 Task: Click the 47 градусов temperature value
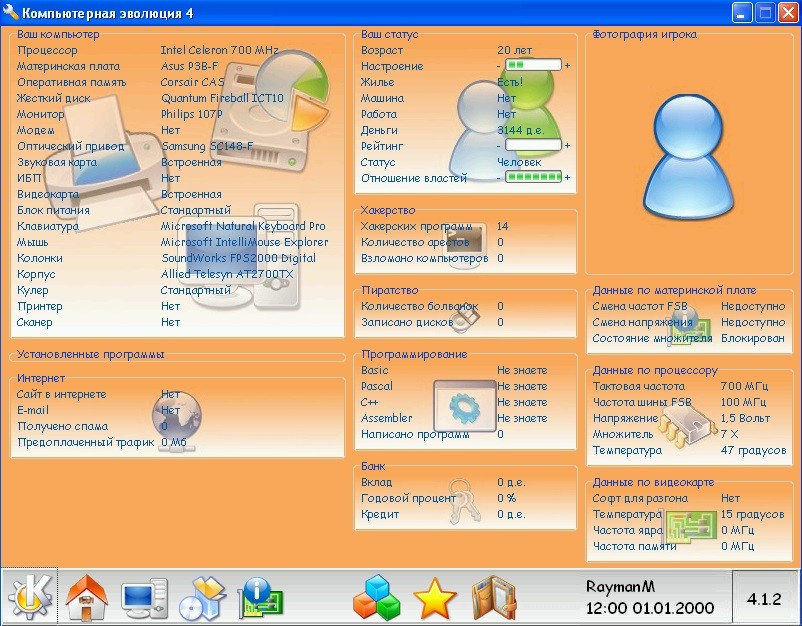click(x=753, y=450)
